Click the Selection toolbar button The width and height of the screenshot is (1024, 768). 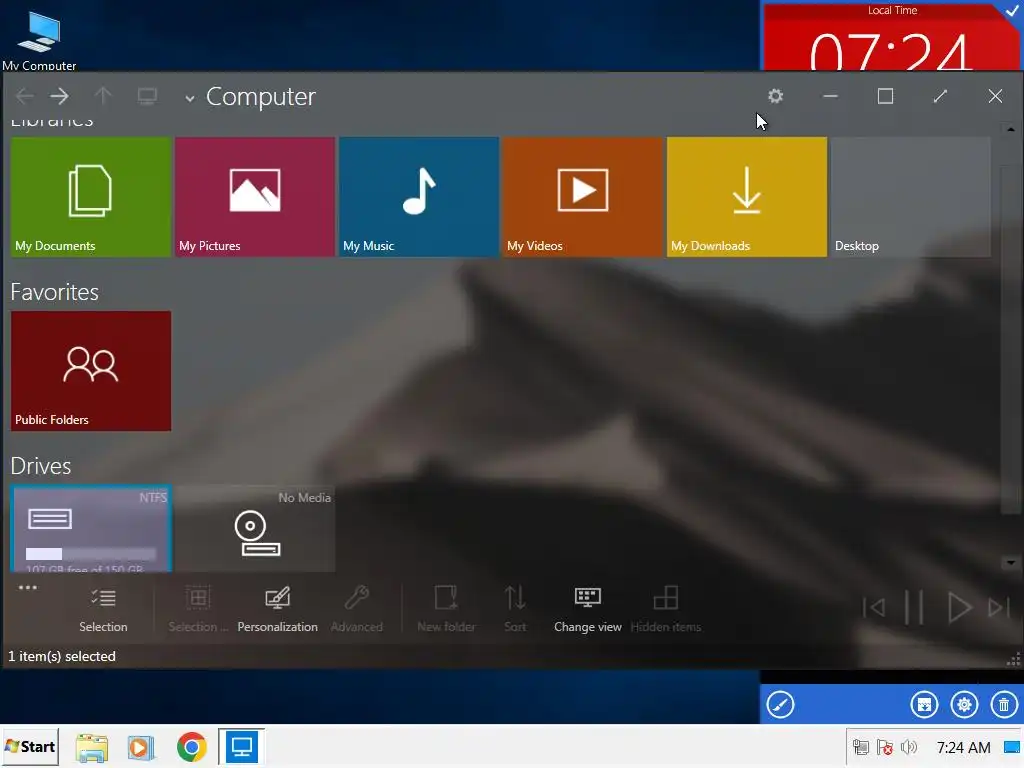[103, 609]
